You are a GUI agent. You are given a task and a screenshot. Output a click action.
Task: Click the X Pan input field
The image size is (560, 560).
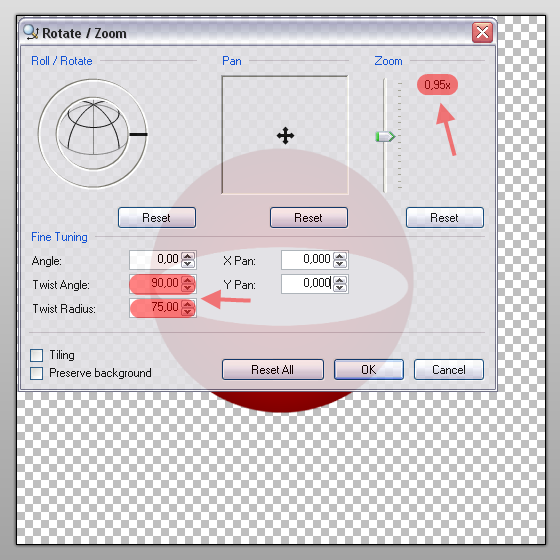307,260
